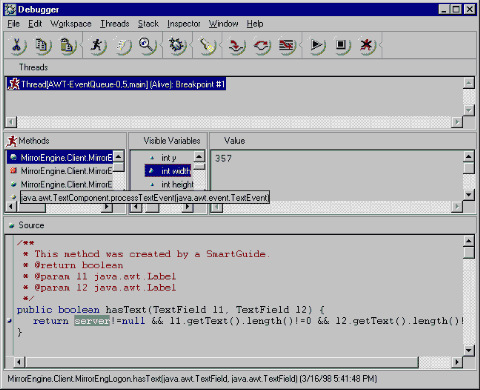Click the Methods list scroll-right arrow
The width and height of the screenshot is (480, 390).
pyautogui.click(x=107, y=207)
